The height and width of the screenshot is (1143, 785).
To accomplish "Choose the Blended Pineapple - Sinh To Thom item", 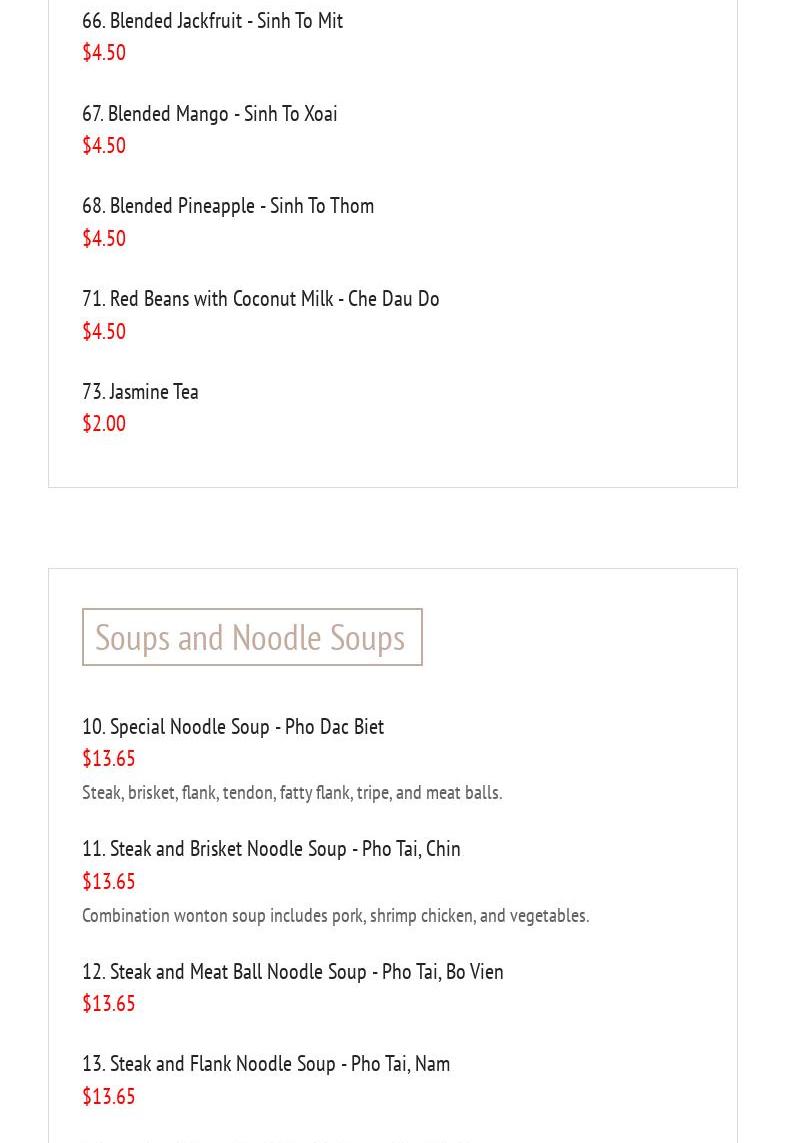I will click(x=228, y=206).
